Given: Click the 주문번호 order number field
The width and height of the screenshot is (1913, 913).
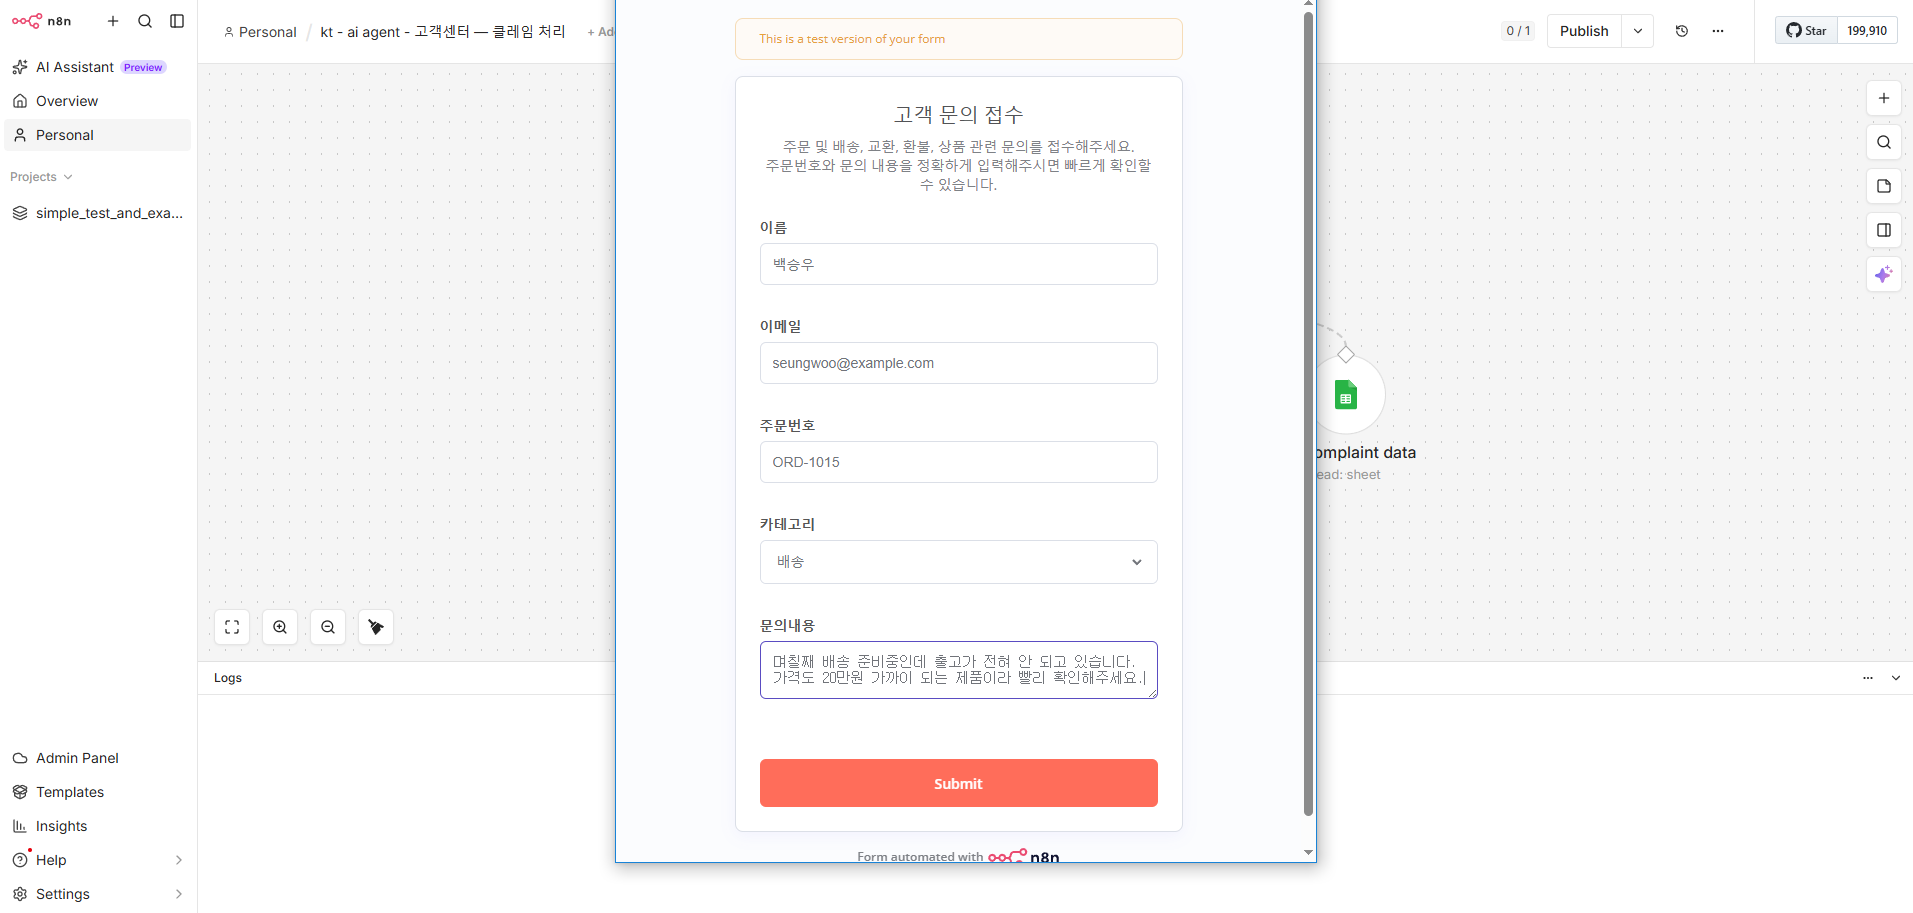Looking at the screenshot, I should pyautogui.click(x=959, y=462).
